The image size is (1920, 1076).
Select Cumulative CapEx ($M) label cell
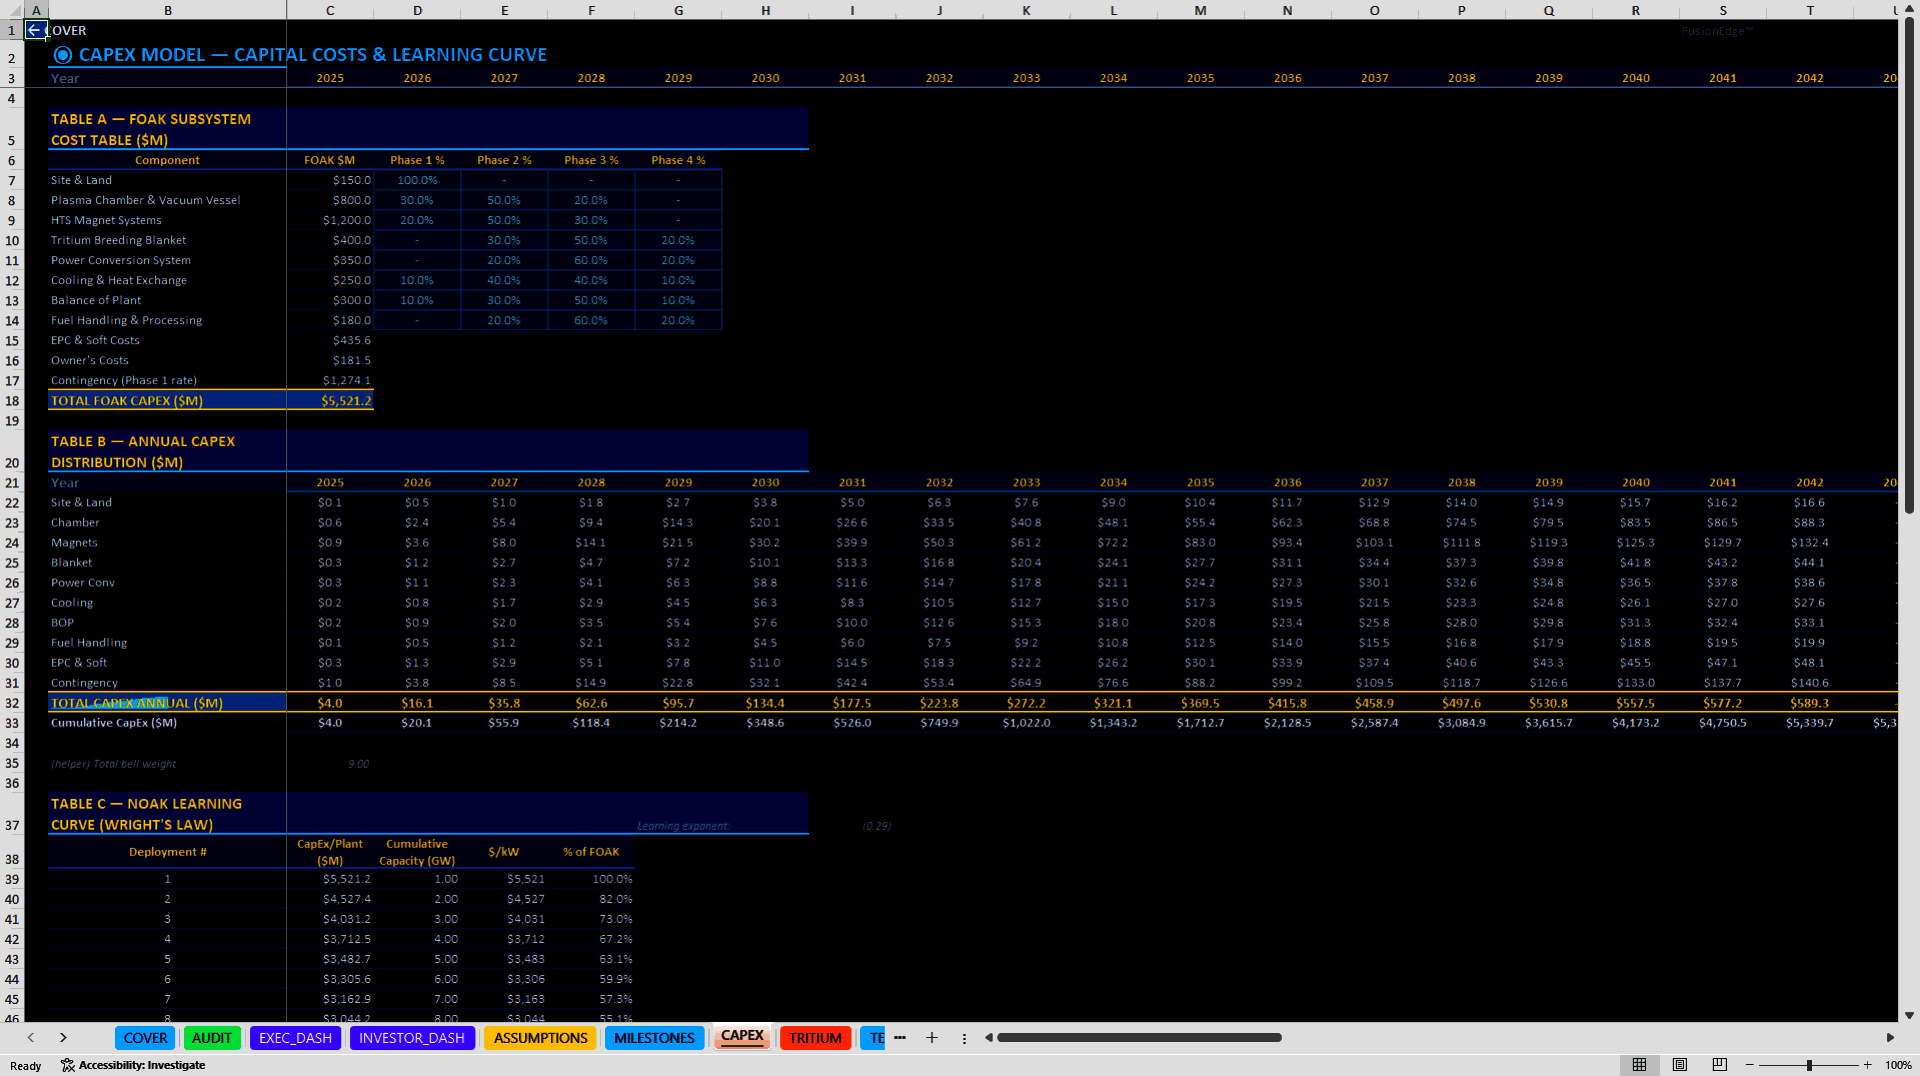tap(167, 723)
